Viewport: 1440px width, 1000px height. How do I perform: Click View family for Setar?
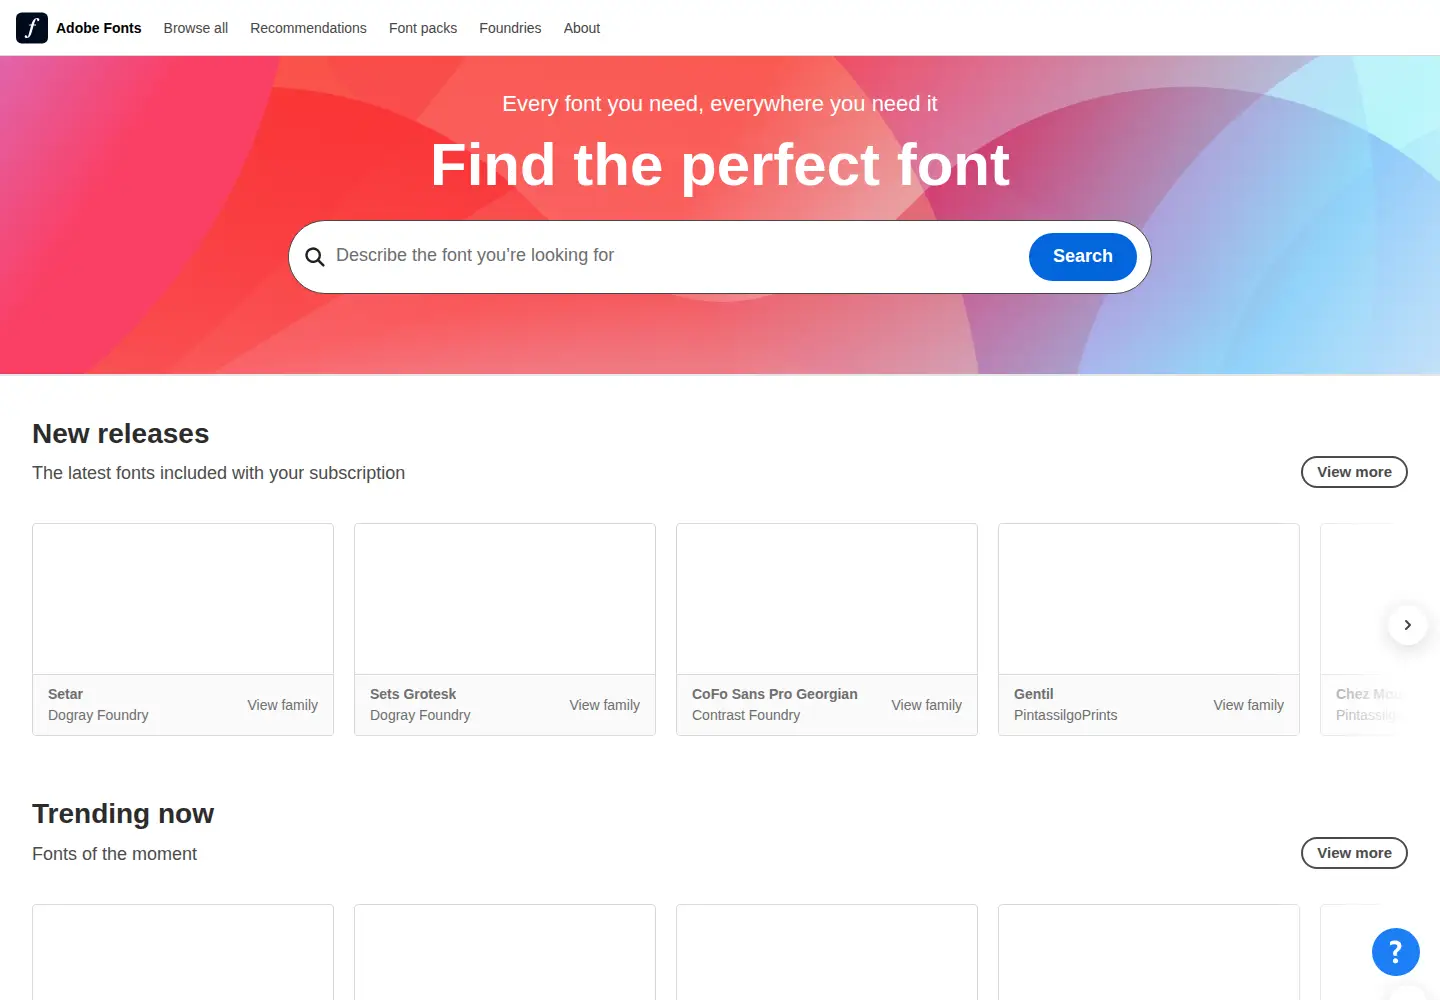(x=283, y=705)
